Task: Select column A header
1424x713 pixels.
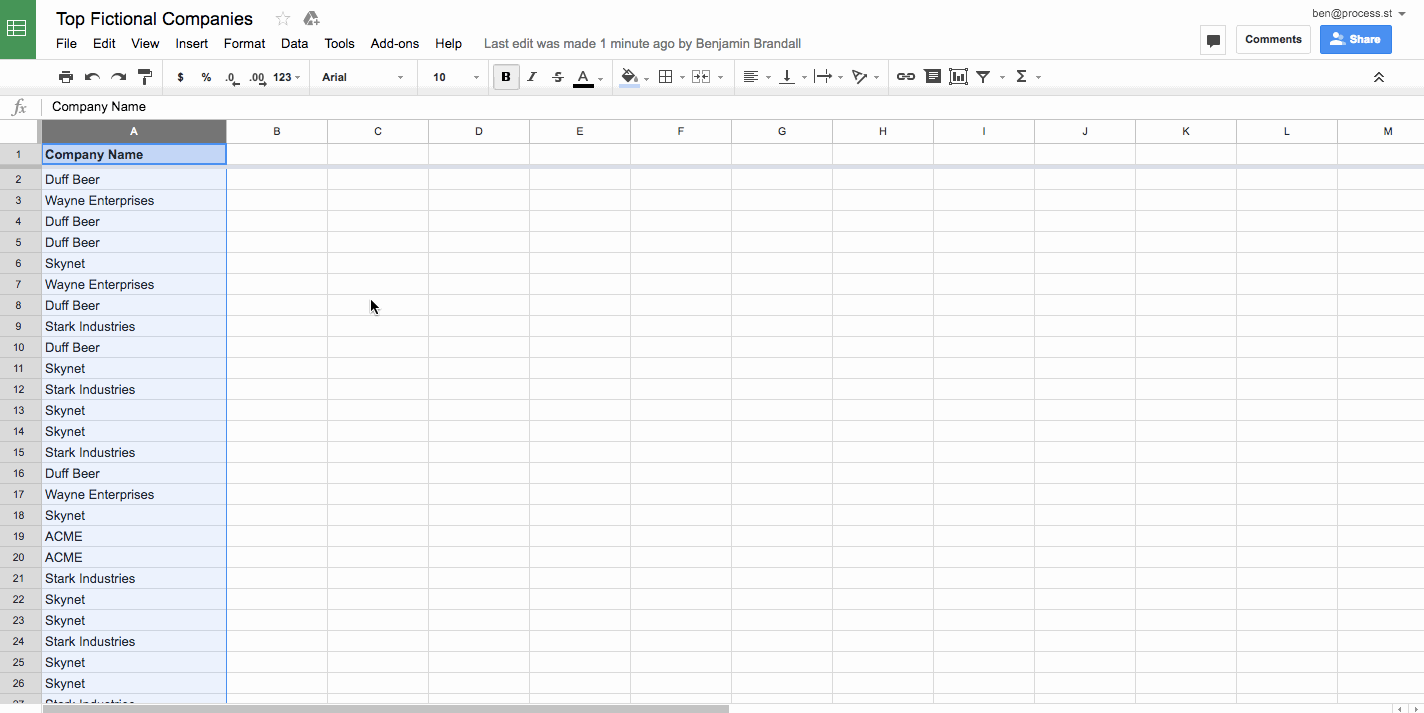Action: (x=134, y=132)
